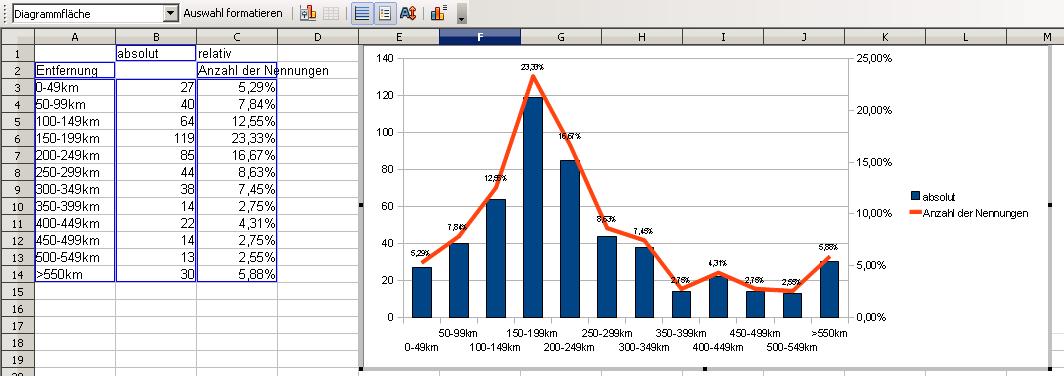Select the Entfernung cell

pos(75,71)
